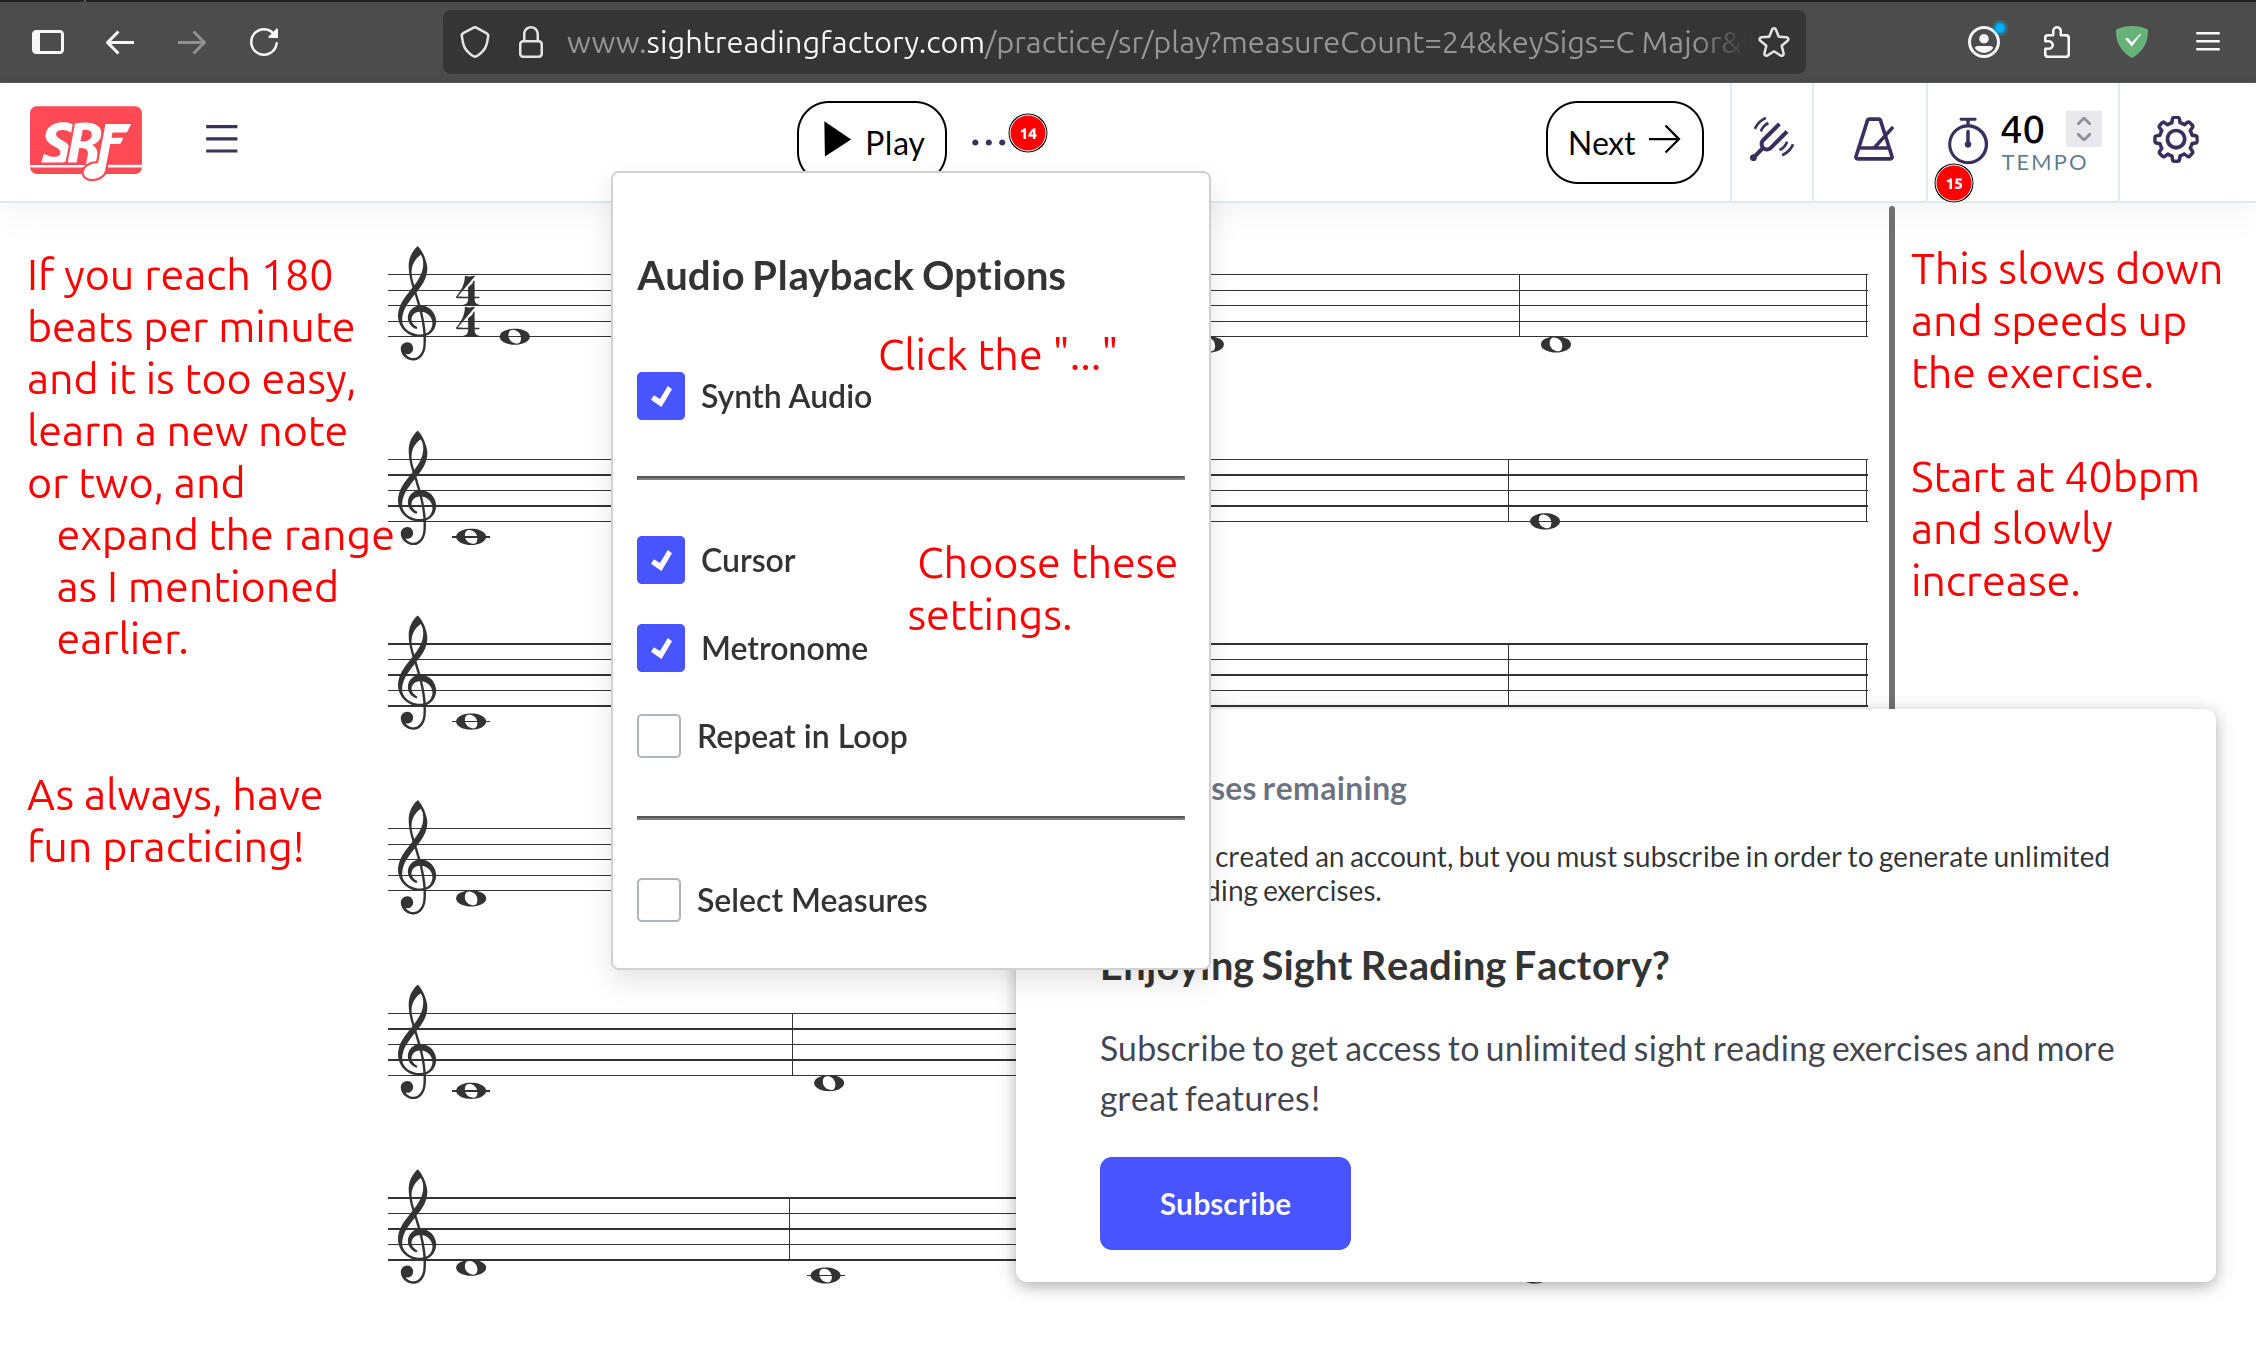Click the TEMPO label
The width and height of the screenshot is (2256, 1354).
tap(2044, 162)
